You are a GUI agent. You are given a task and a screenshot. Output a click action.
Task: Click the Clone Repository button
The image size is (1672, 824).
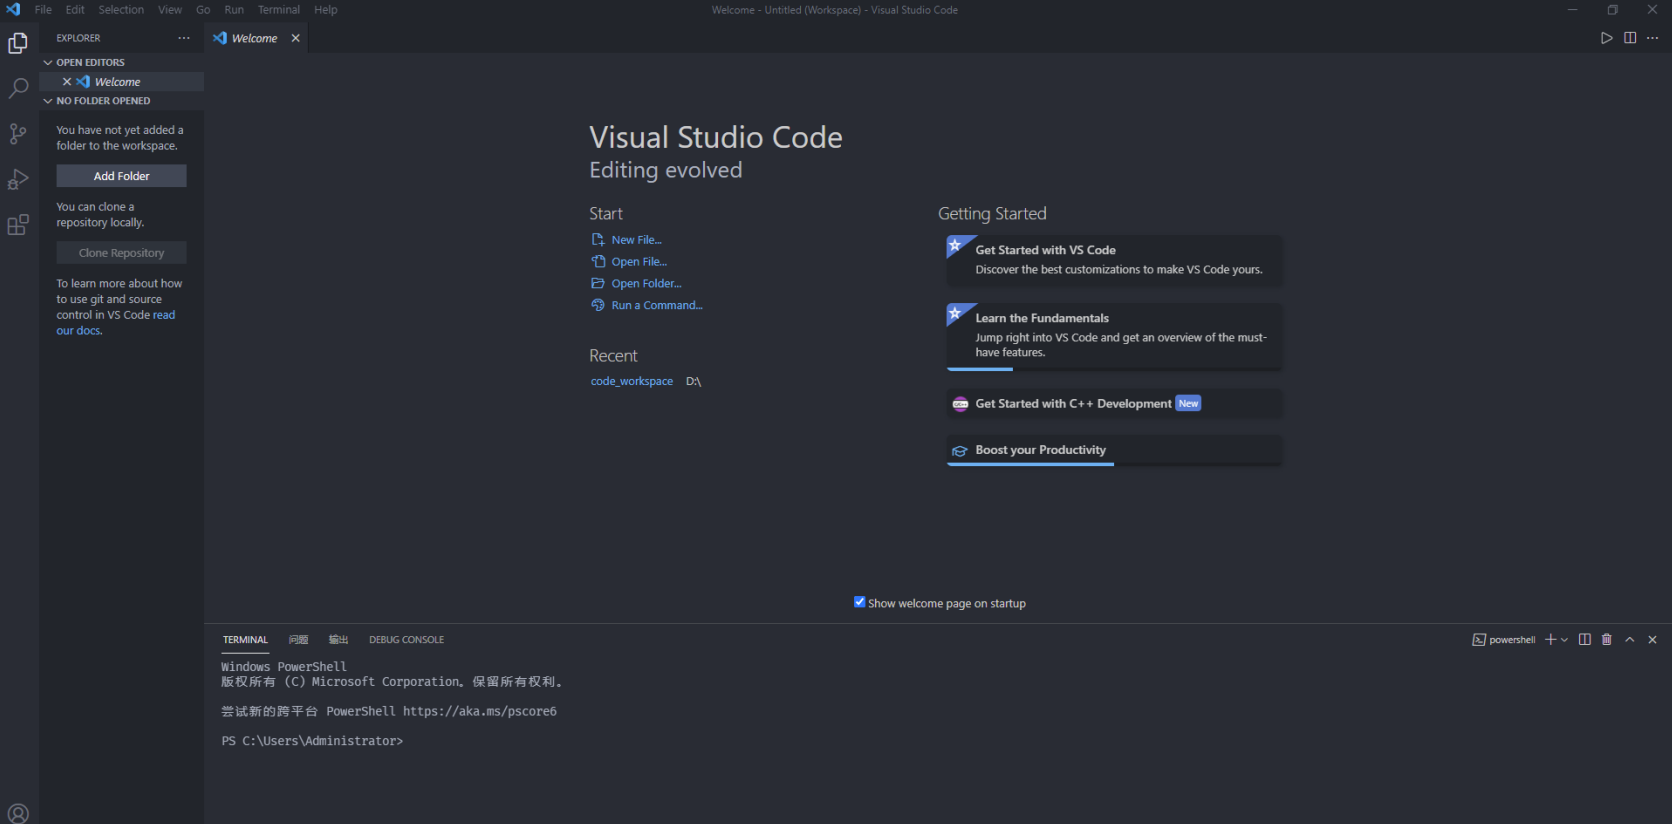(x=121, y=253)
